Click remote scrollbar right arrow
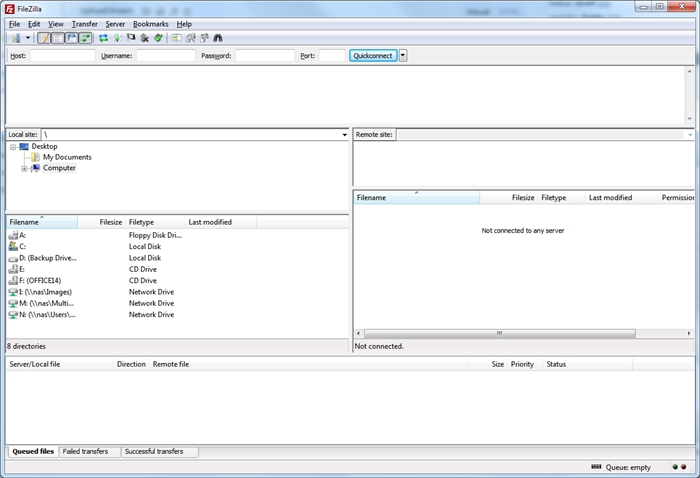This screenshot has height=478, width=700. click(689, 333)
